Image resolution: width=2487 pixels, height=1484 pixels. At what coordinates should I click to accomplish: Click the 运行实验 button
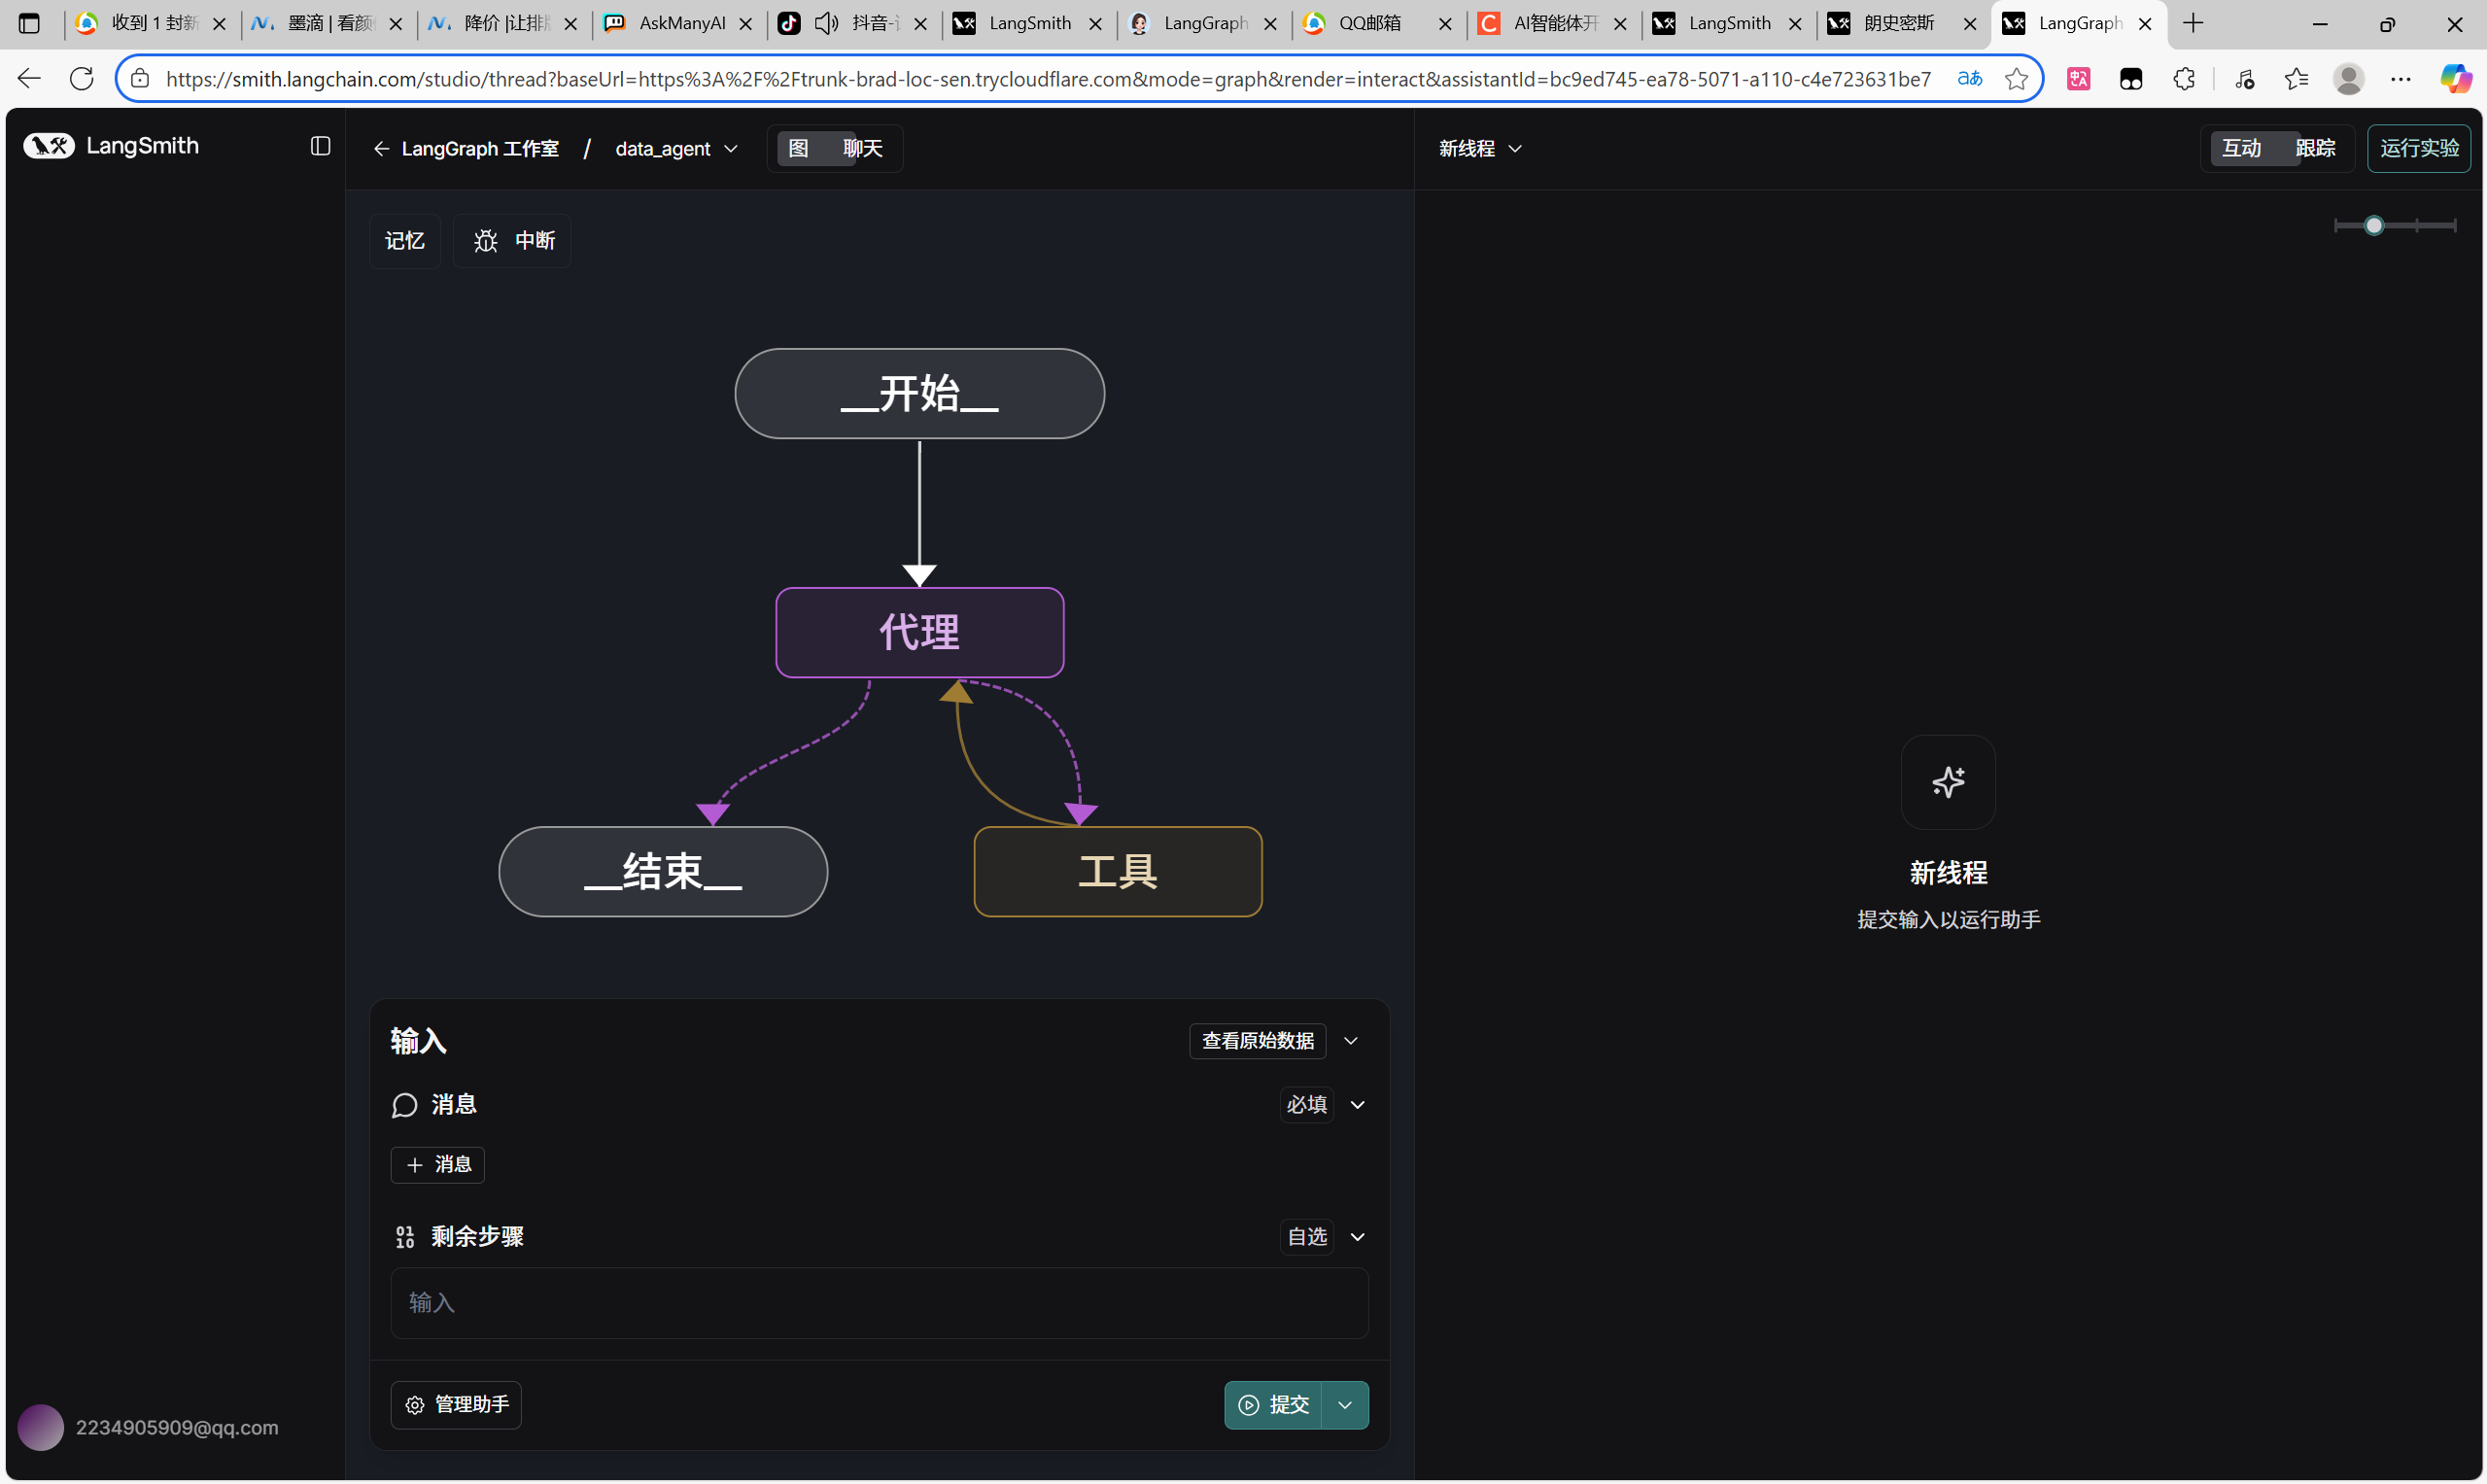[x=2418, y=149]
